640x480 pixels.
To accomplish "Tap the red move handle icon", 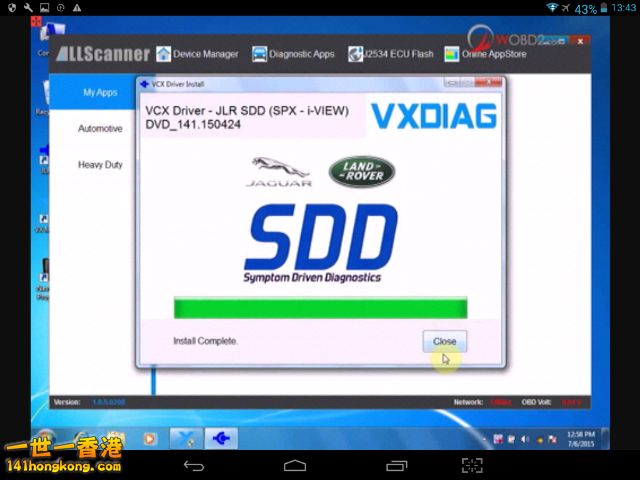I will pyautogui.click(x=36, y=21).
